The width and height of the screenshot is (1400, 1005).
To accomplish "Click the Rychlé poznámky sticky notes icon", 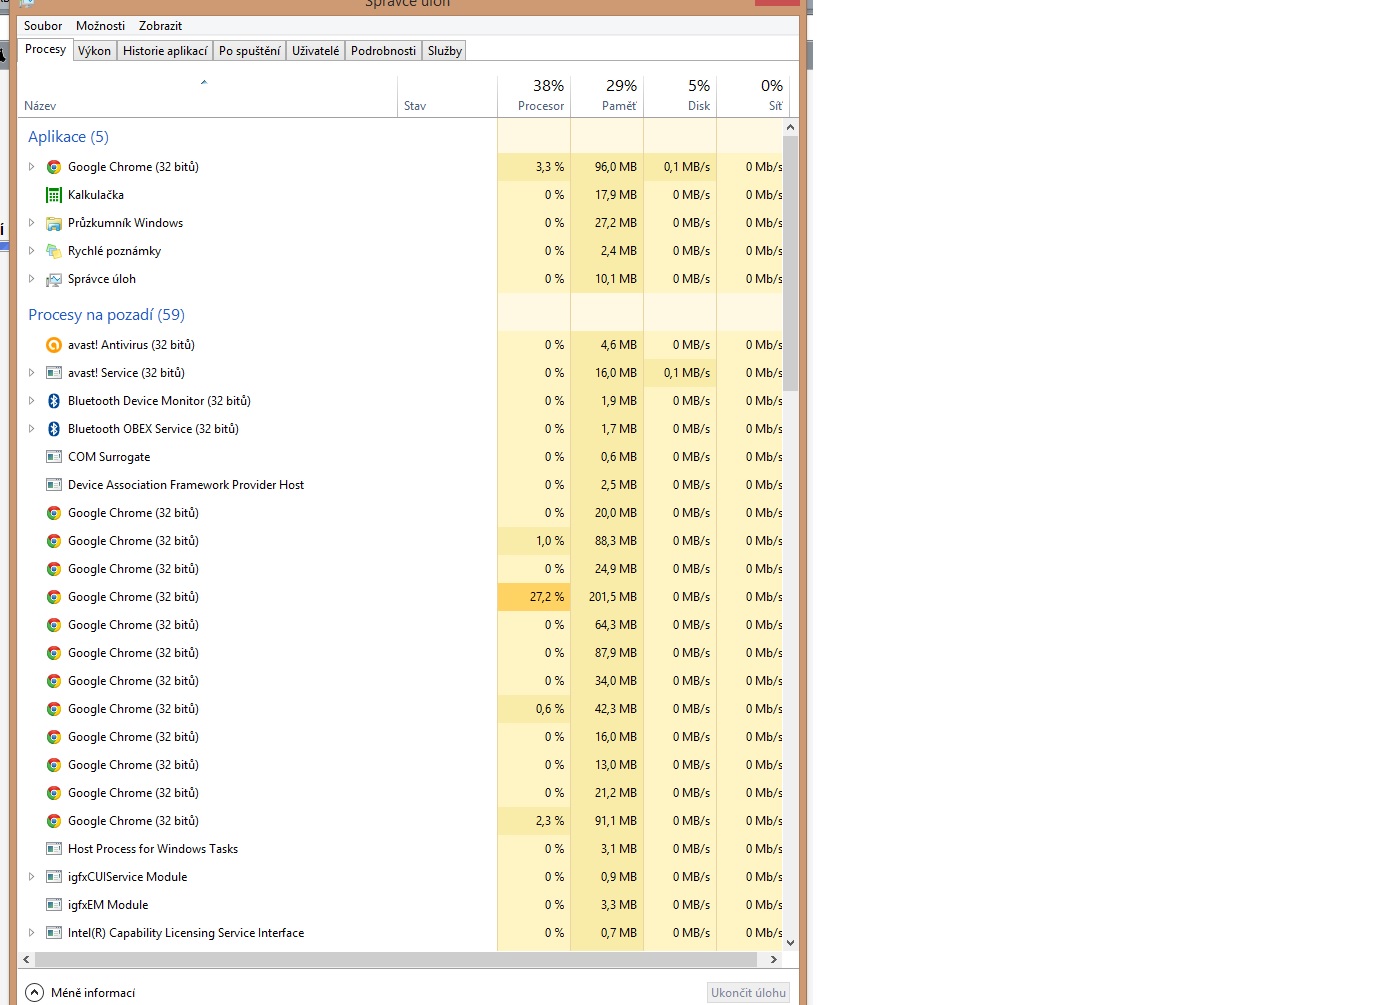I will click(54, 251).
